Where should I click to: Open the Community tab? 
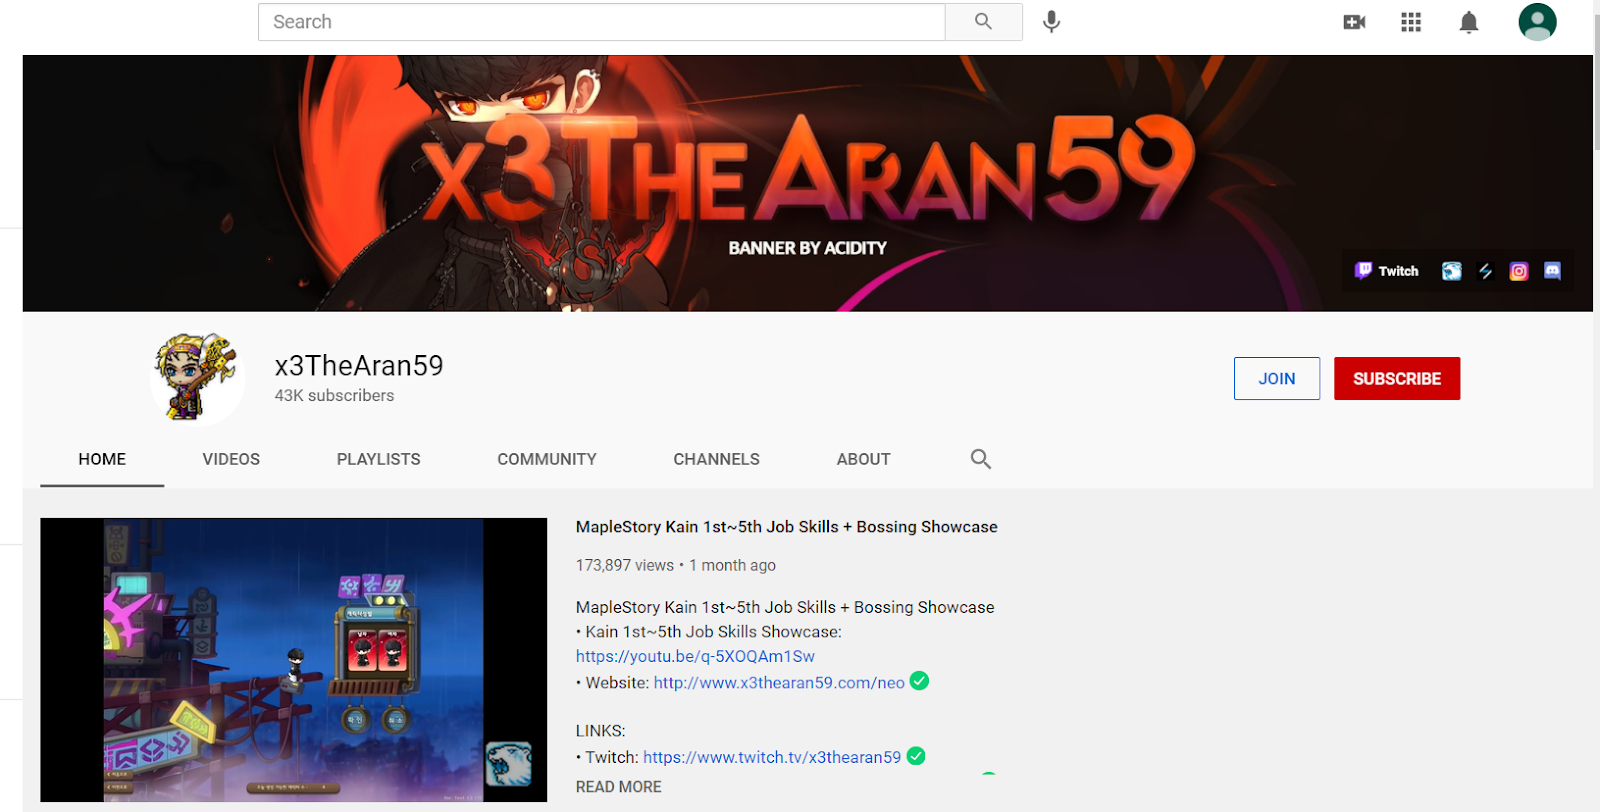click(547, 459)
